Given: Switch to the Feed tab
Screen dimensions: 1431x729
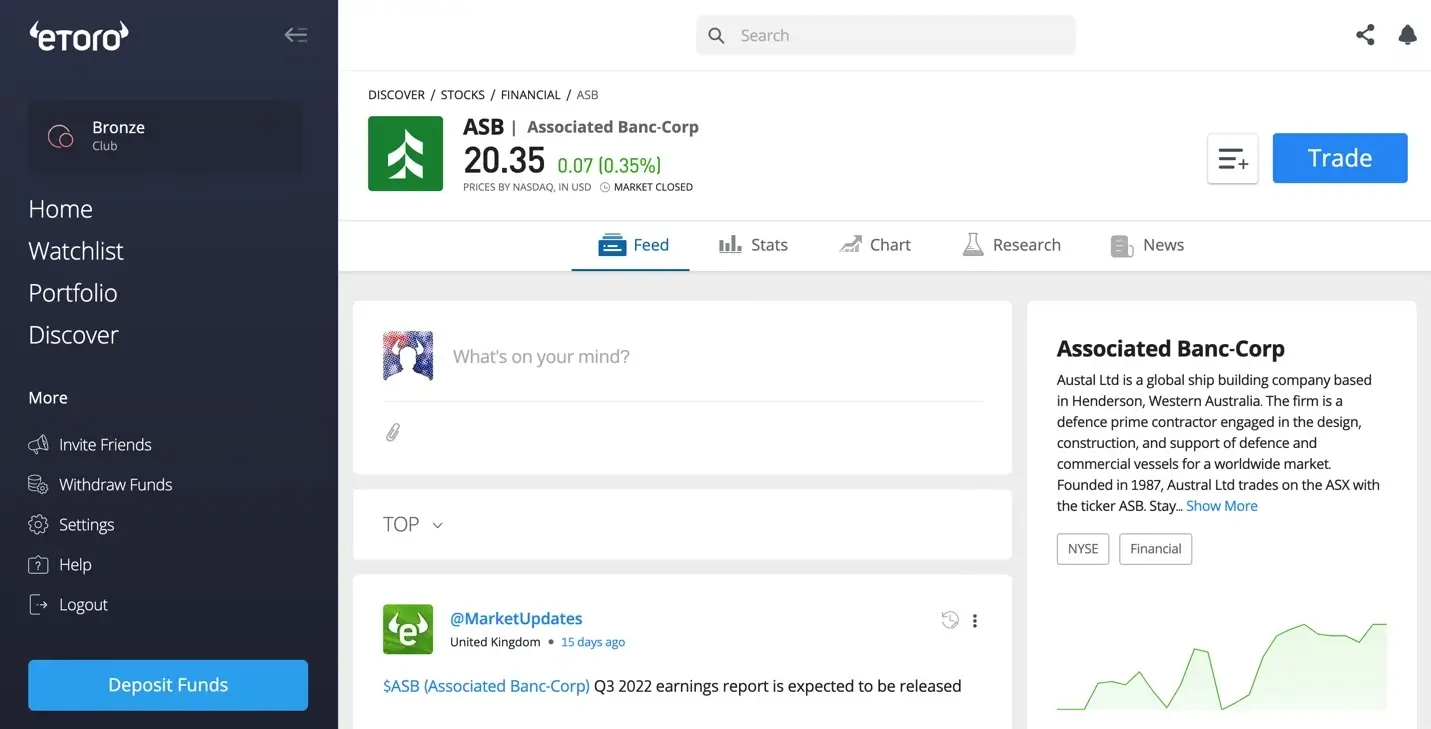Looking at the screenshot, I should (x=633, y=245).
